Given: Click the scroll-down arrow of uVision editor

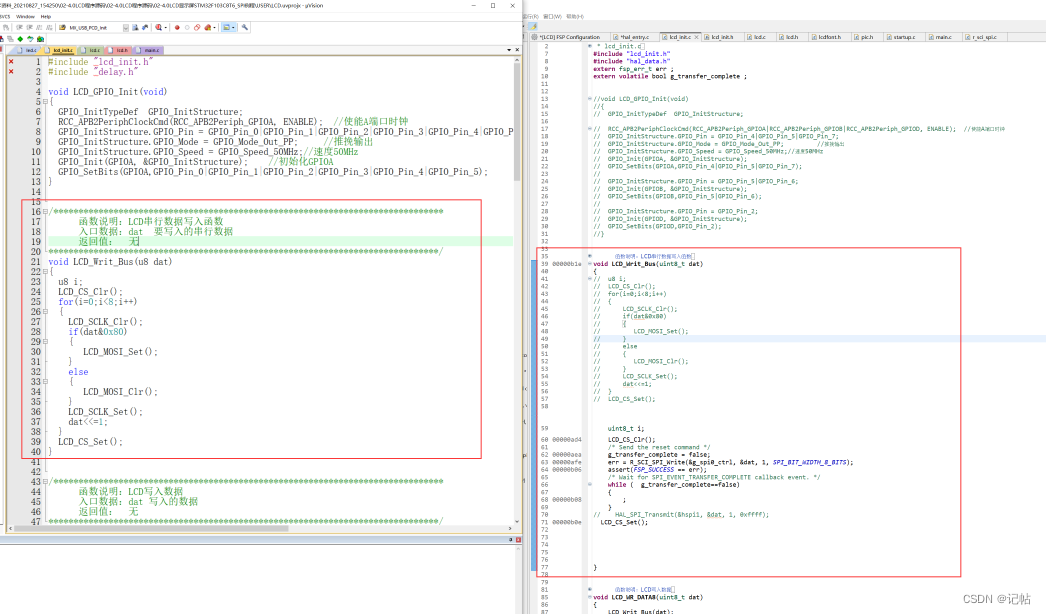Looking at the screenshot, I should (517, 521).
